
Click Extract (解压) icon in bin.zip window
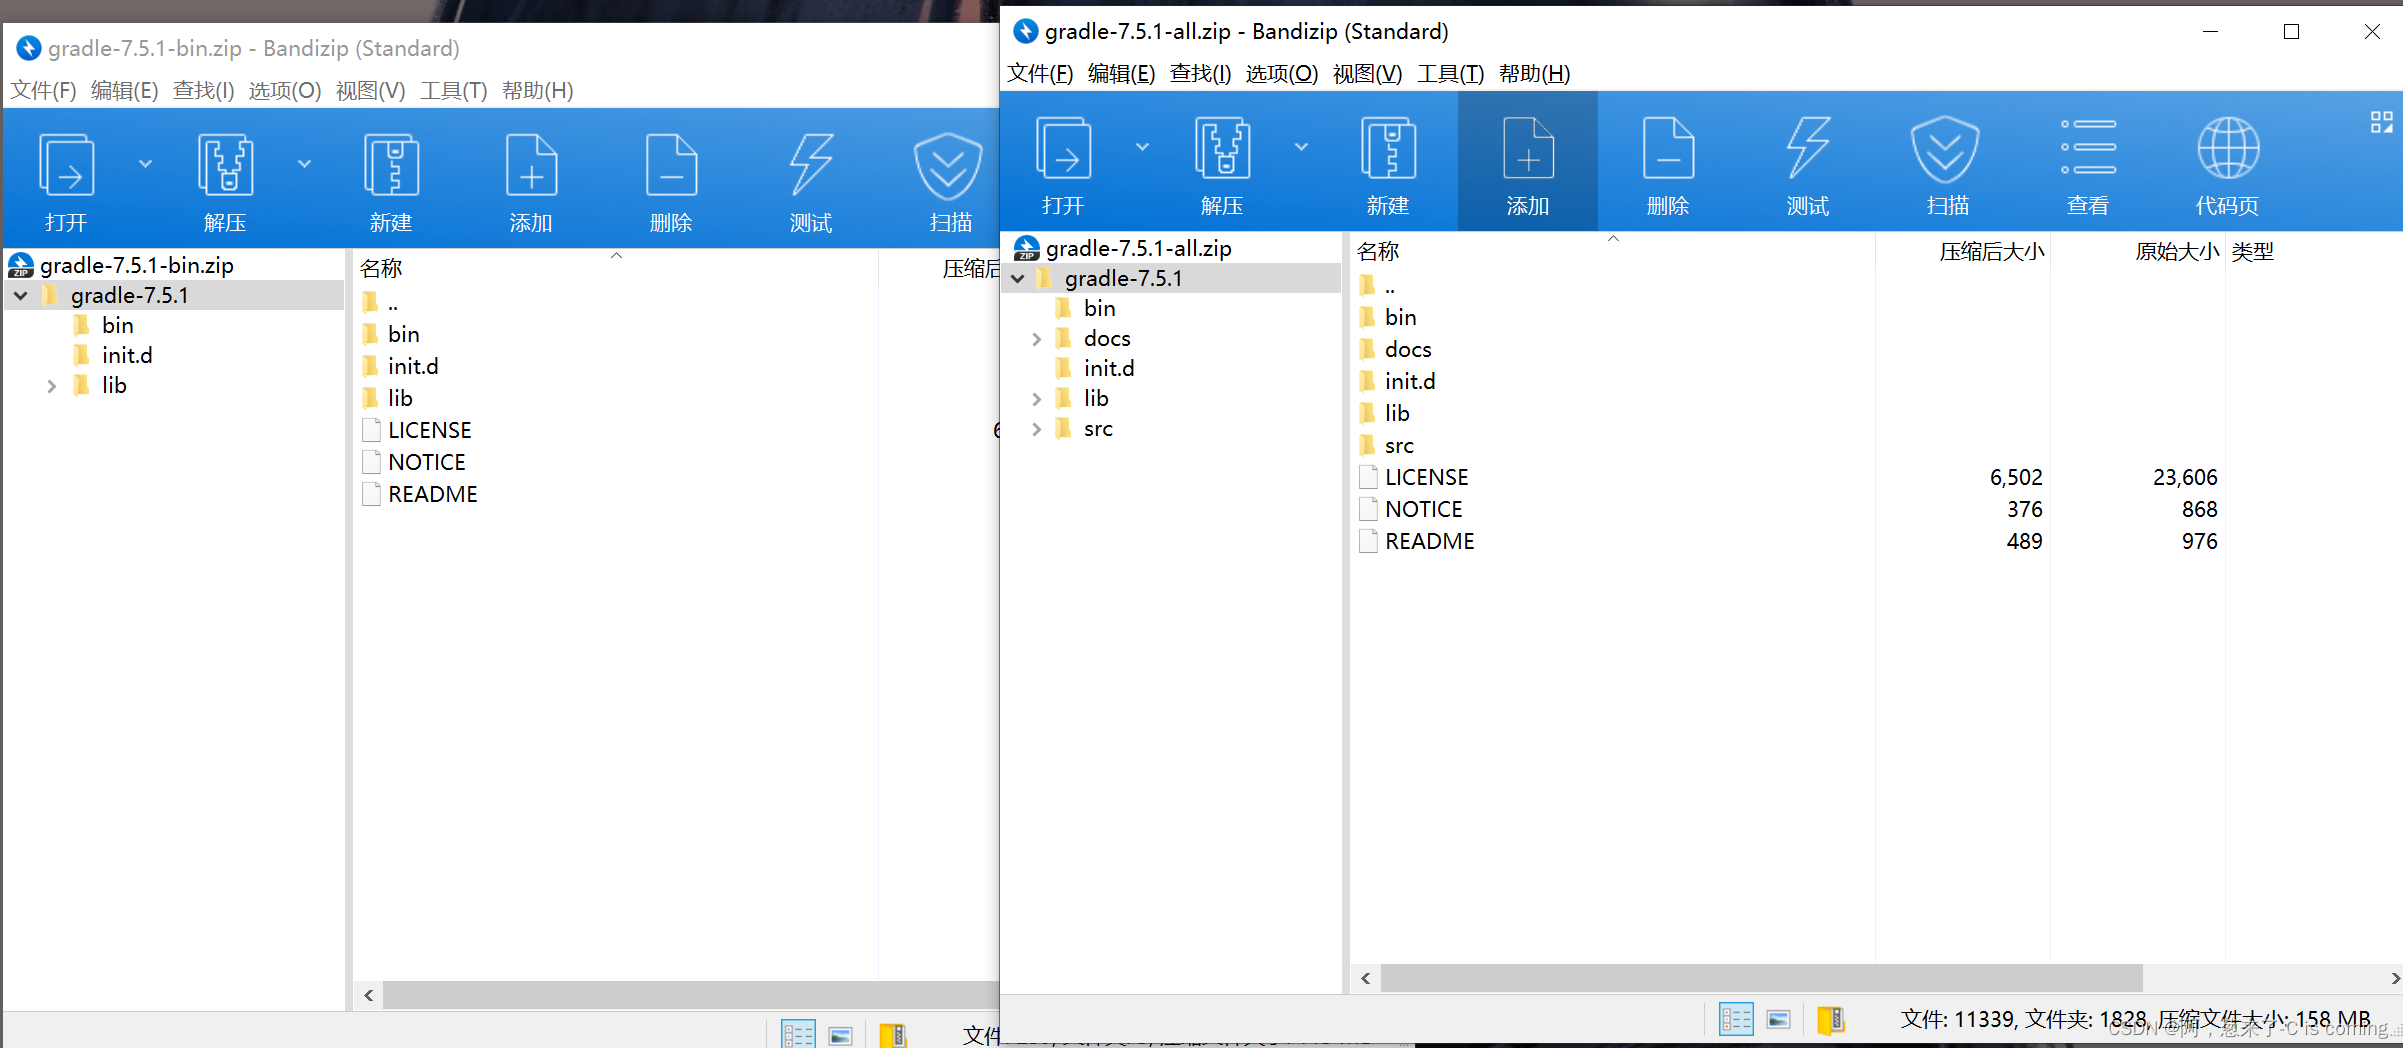click(x=226, y=165)
